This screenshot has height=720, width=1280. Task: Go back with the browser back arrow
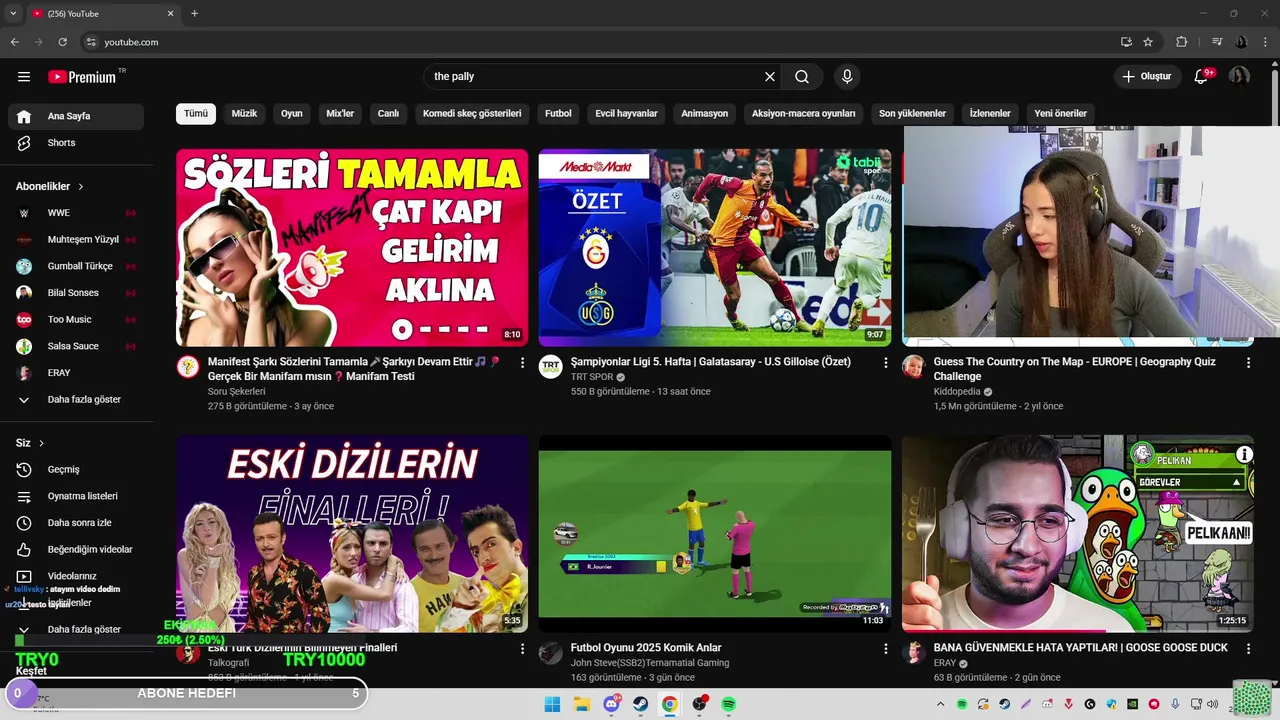(14, 42)
